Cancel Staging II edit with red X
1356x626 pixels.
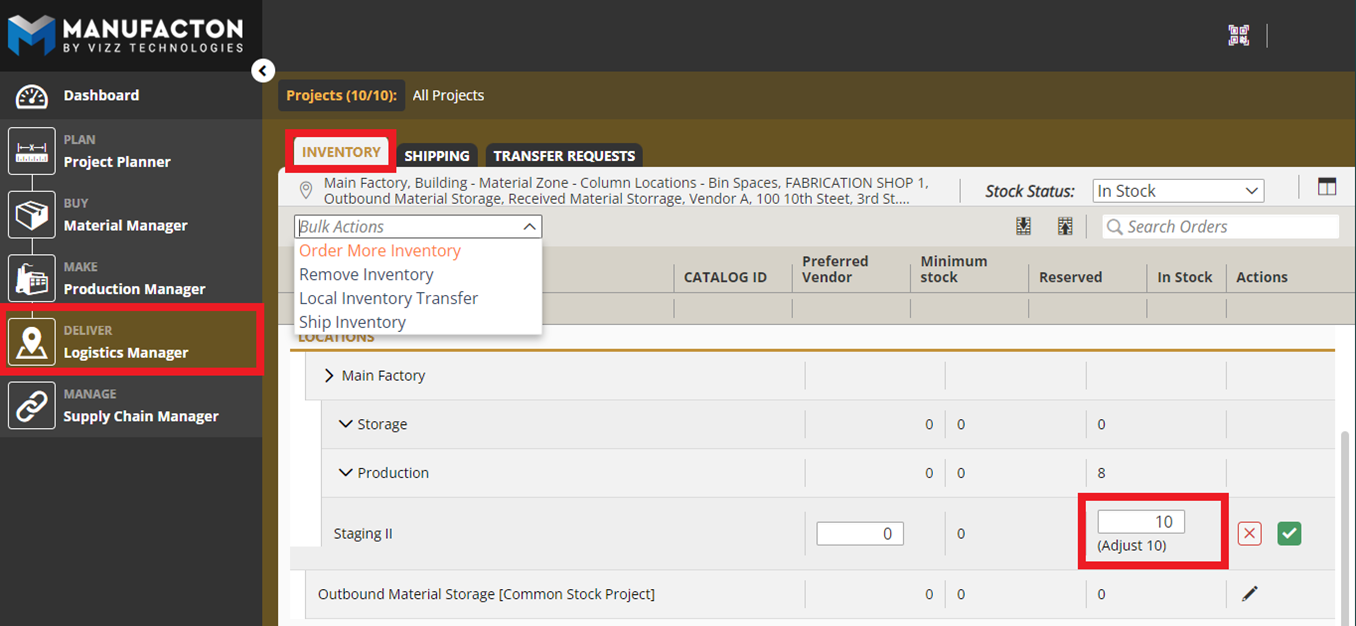[1249, 534]
